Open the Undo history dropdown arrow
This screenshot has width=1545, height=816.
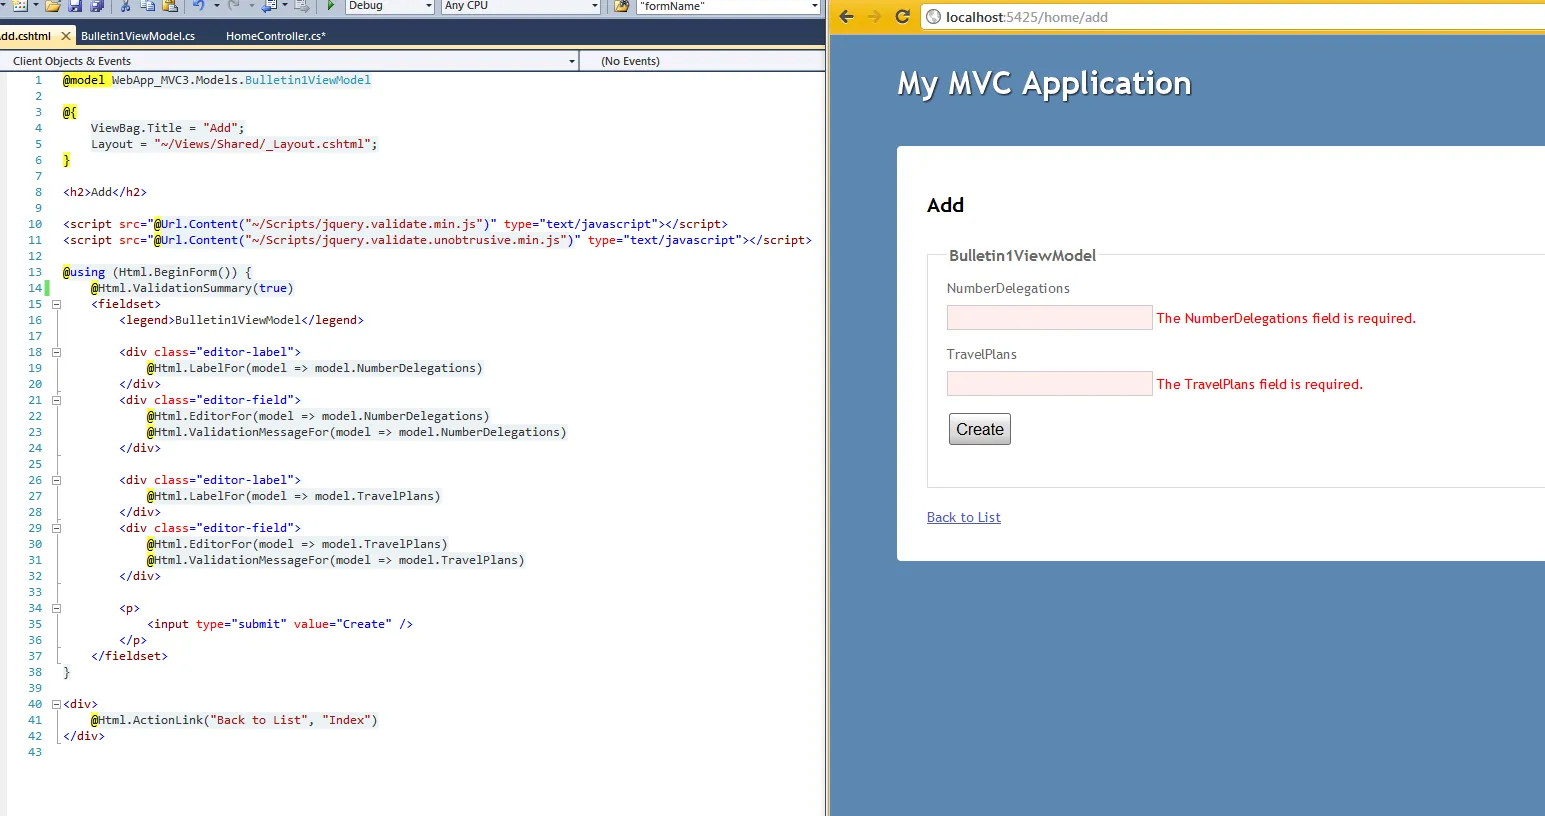click(216, 6)
